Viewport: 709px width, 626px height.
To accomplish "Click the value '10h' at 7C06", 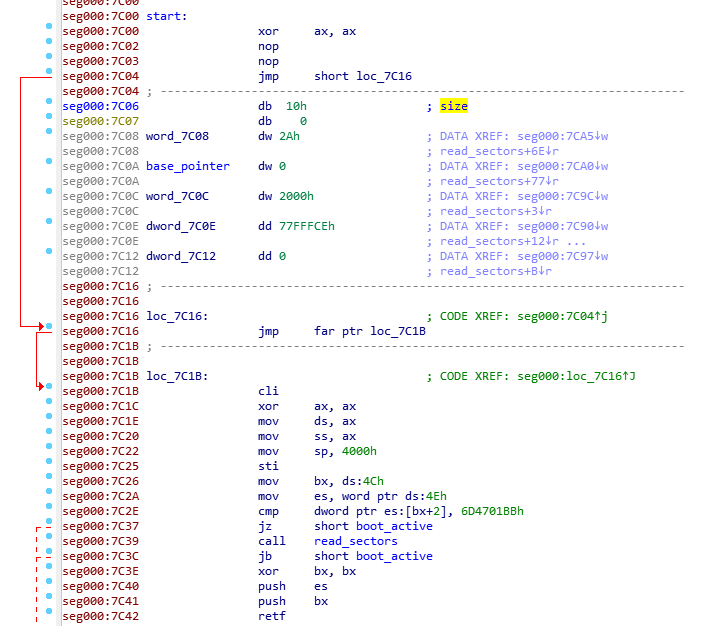I will 296,106.
